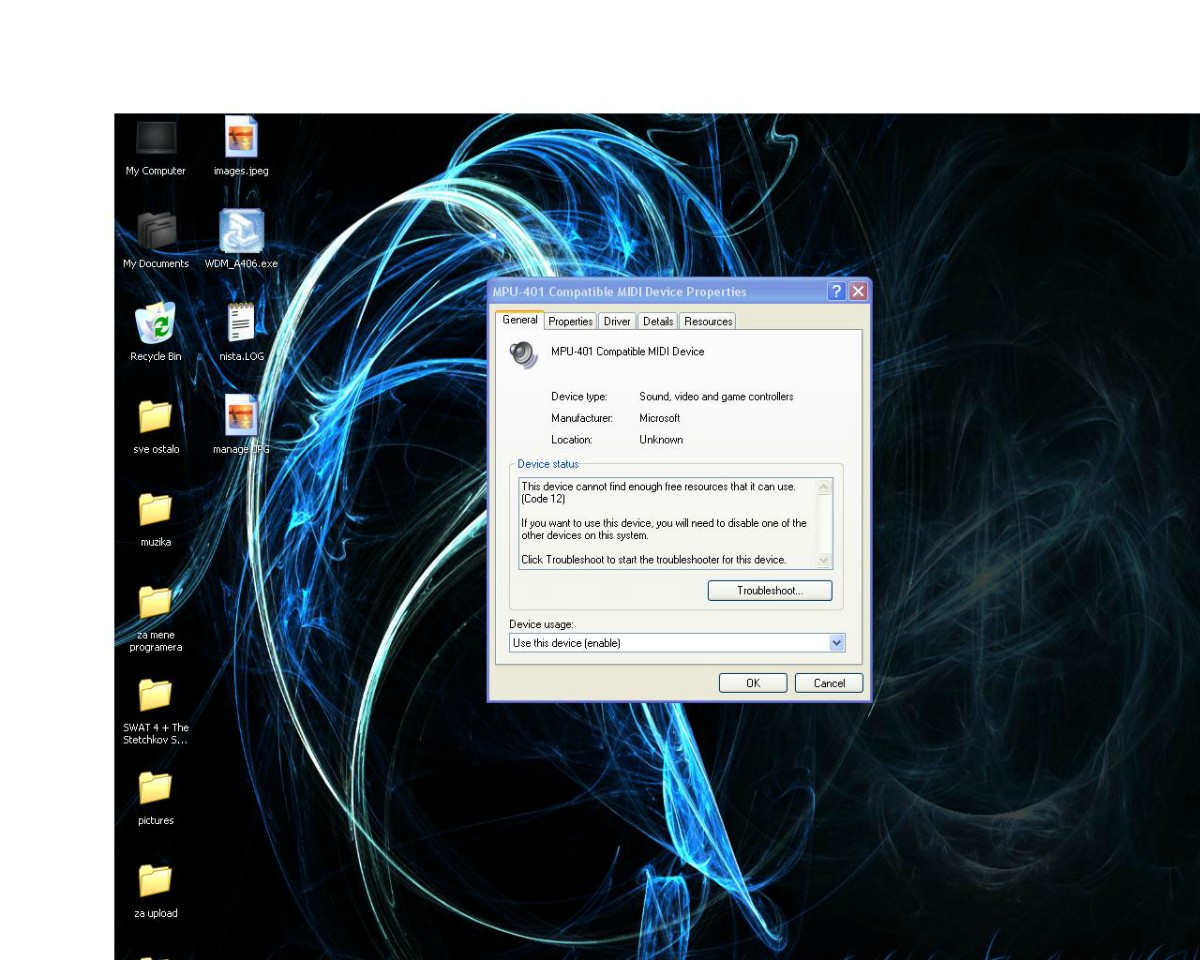Click the question mark help button
1200x960 pixels.
[837, 292]
